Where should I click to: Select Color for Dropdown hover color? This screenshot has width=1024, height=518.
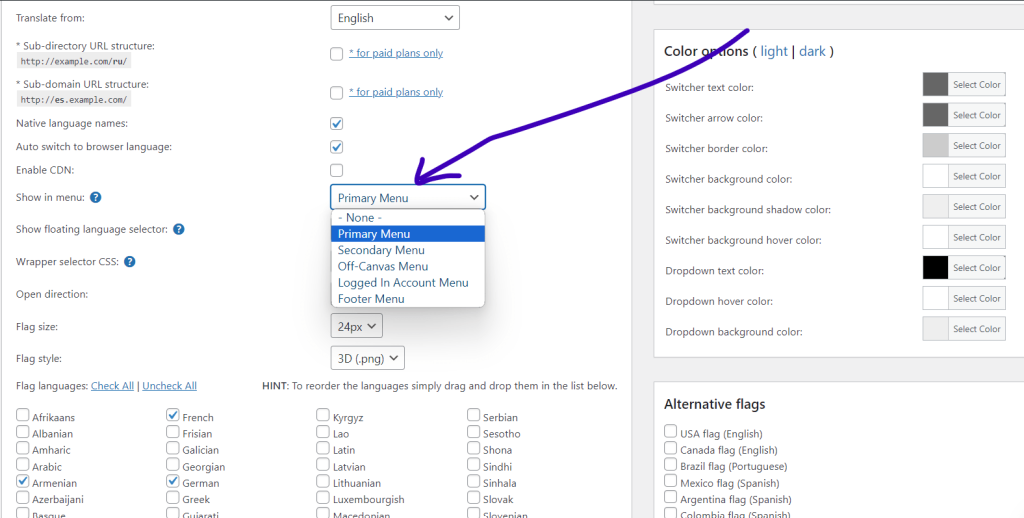(x=976, y=299)
